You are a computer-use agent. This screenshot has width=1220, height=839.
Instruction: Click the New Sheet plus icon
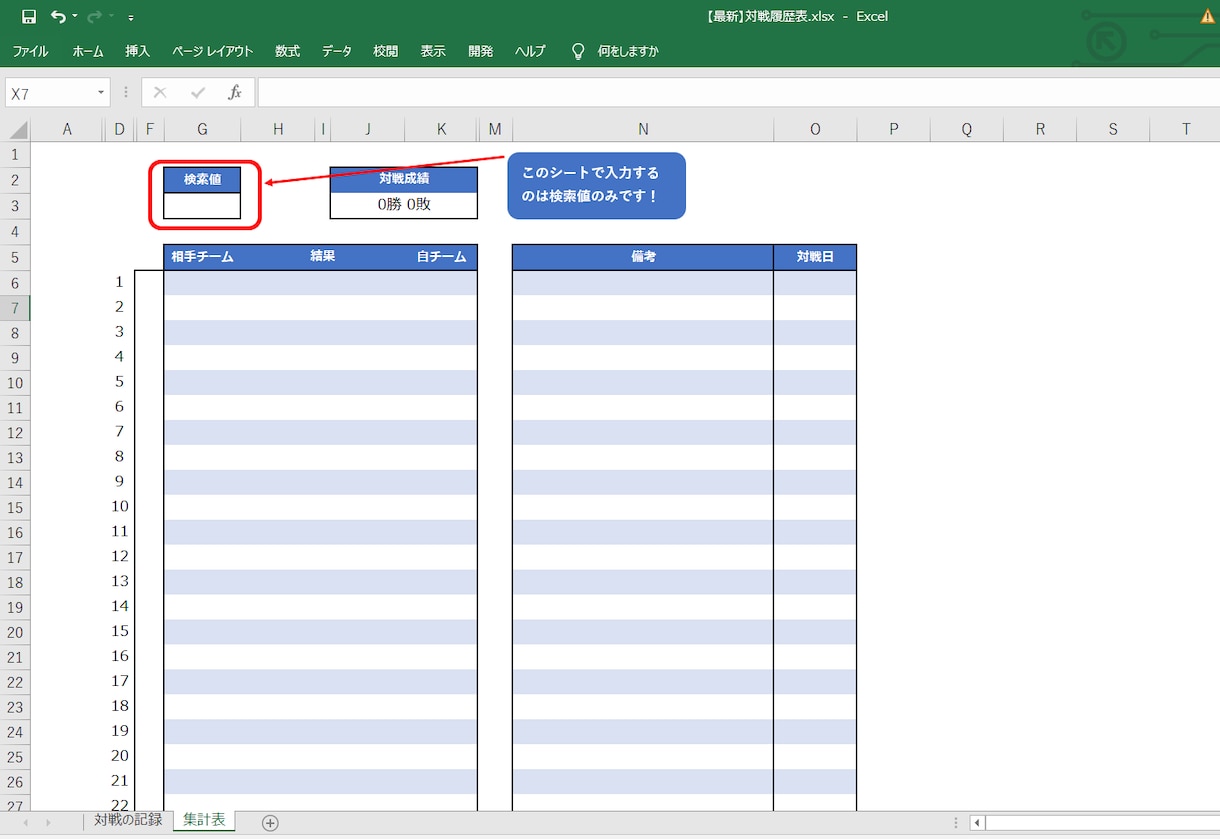pyautogui.click(x=270, y=823)
